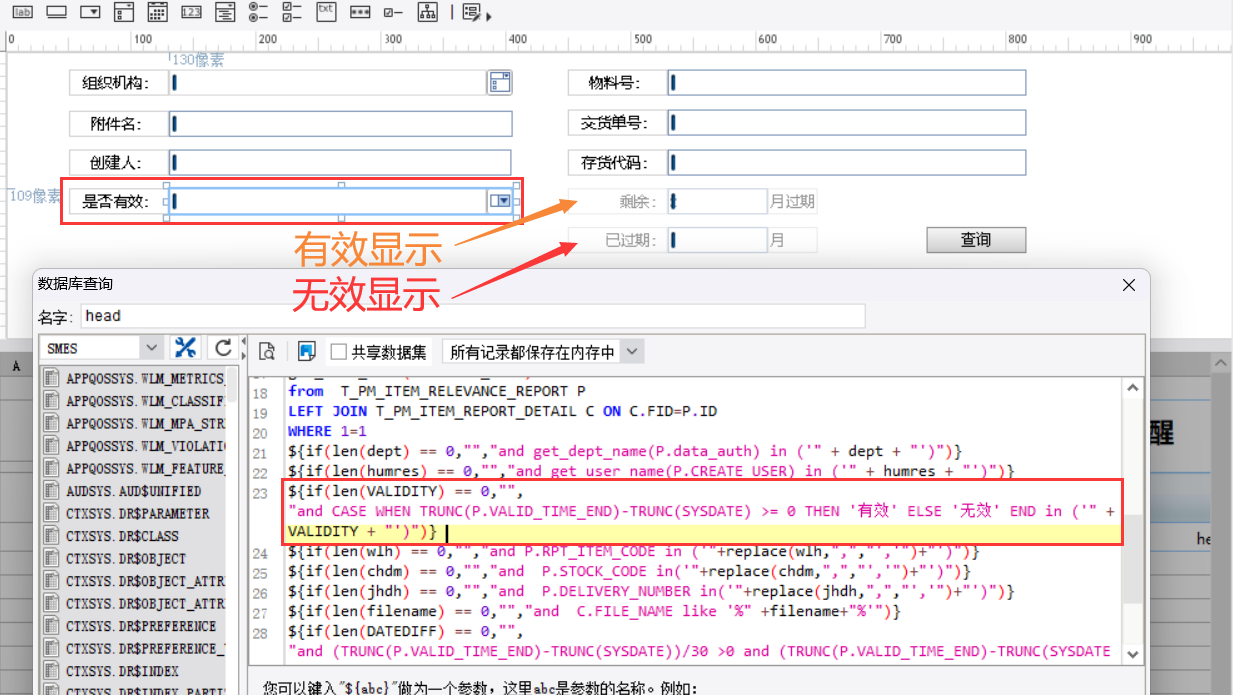
Task: Click the 名字 field containing head
Action: coord(471,316)
